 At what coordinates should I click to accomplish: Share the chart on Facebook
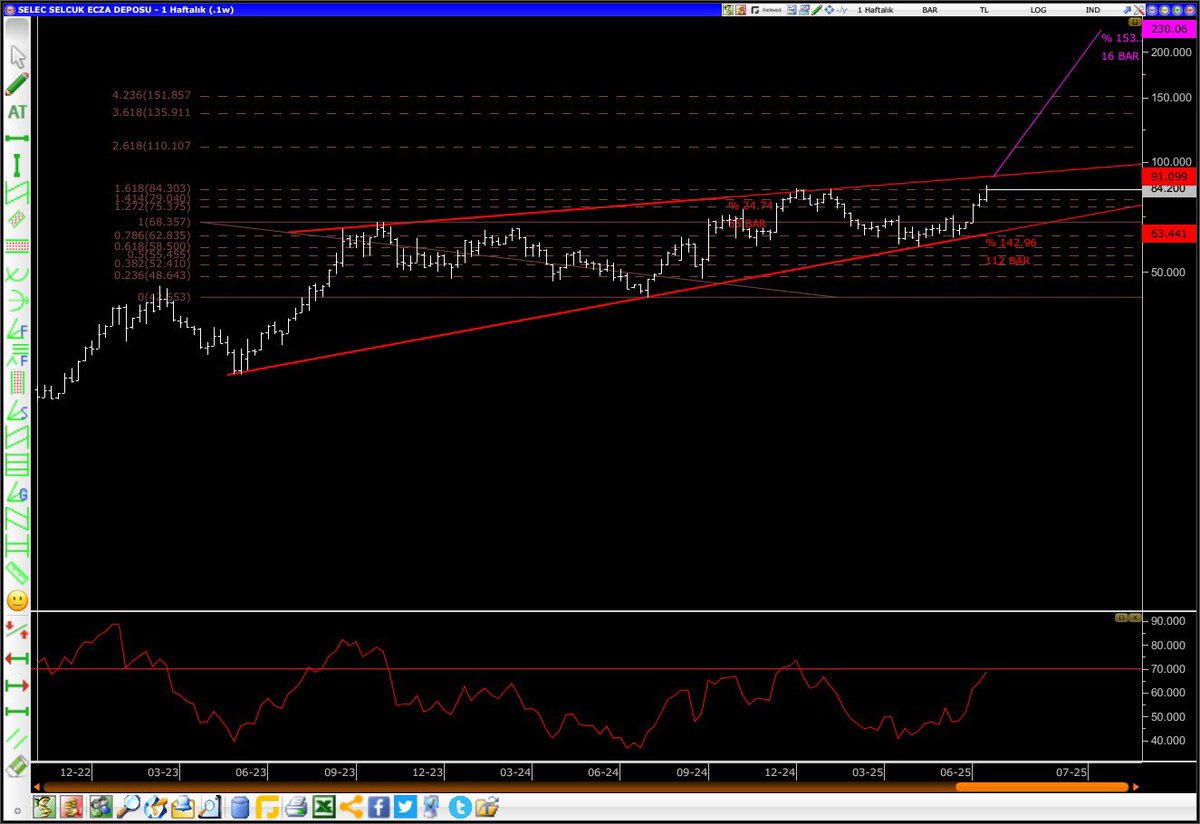pos(378,807)
